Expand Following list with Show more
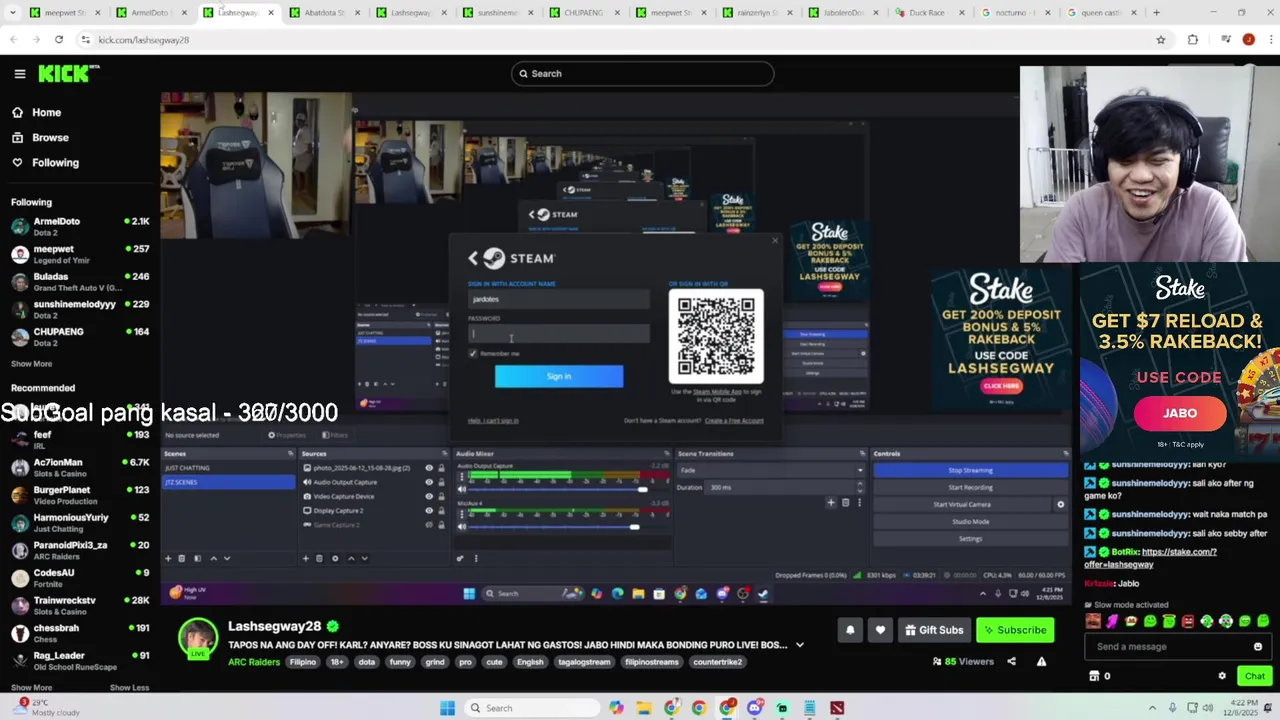This screenshot has width=1280, height=720. tap(31, 364)
